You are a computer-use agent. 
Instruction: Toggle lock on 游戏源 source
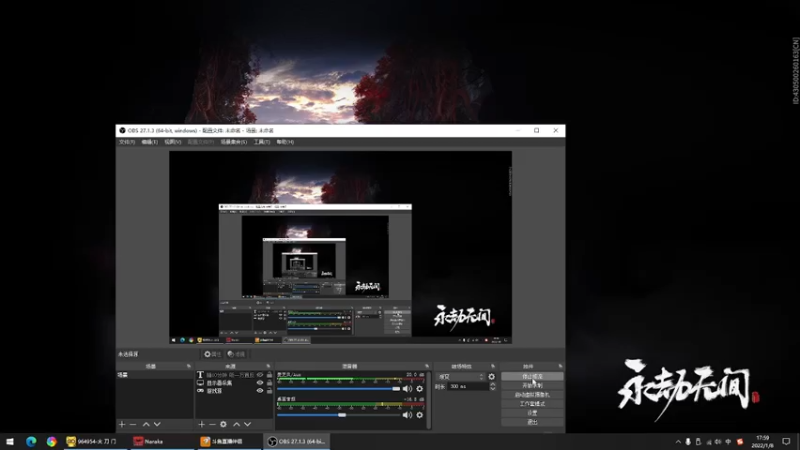click(x=269, y=391)
